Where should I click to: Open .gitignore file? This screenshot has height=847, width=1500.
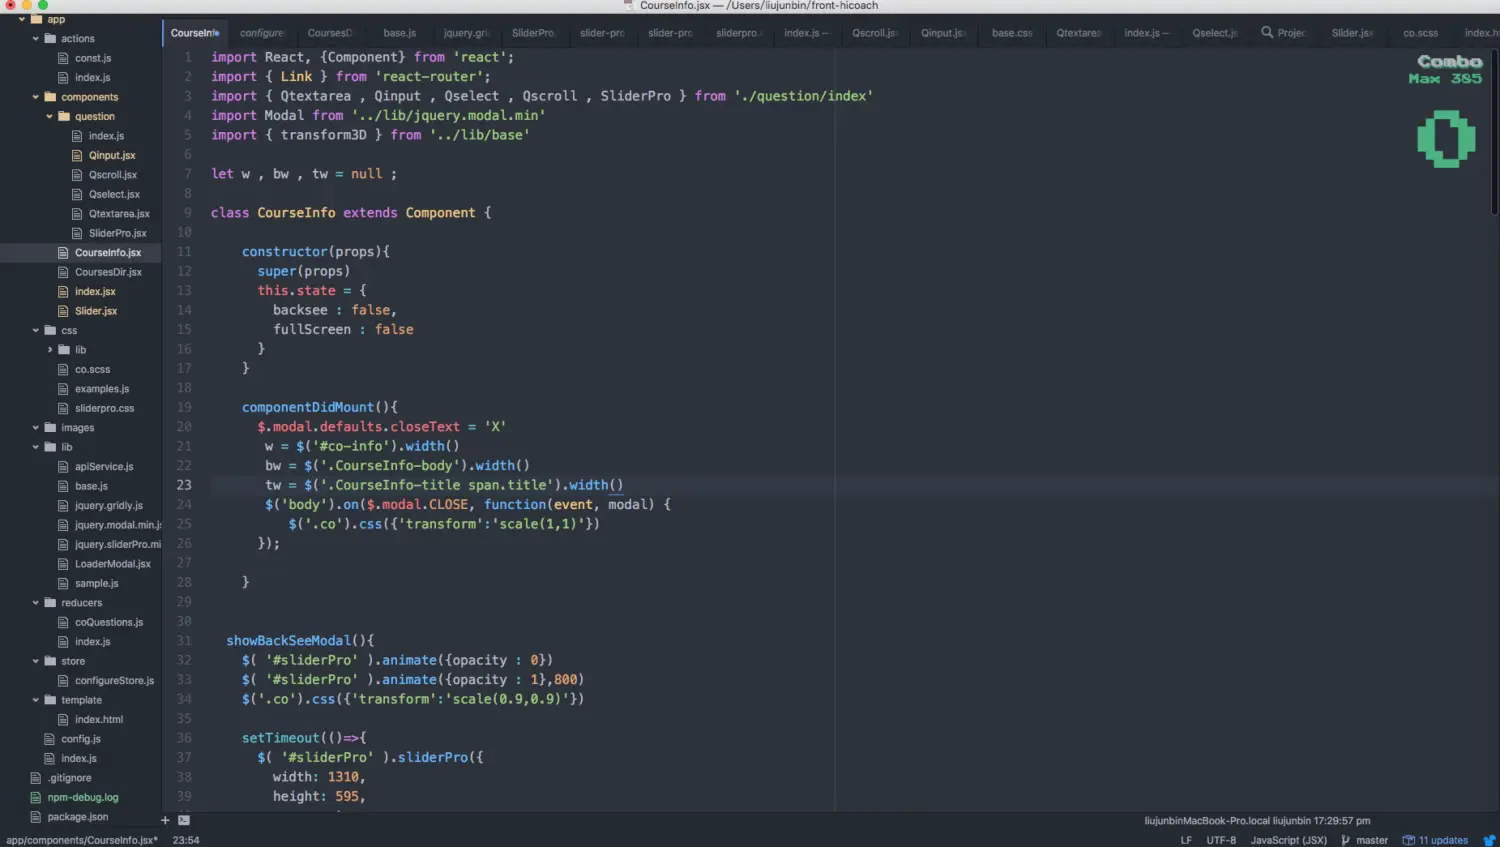69,778
